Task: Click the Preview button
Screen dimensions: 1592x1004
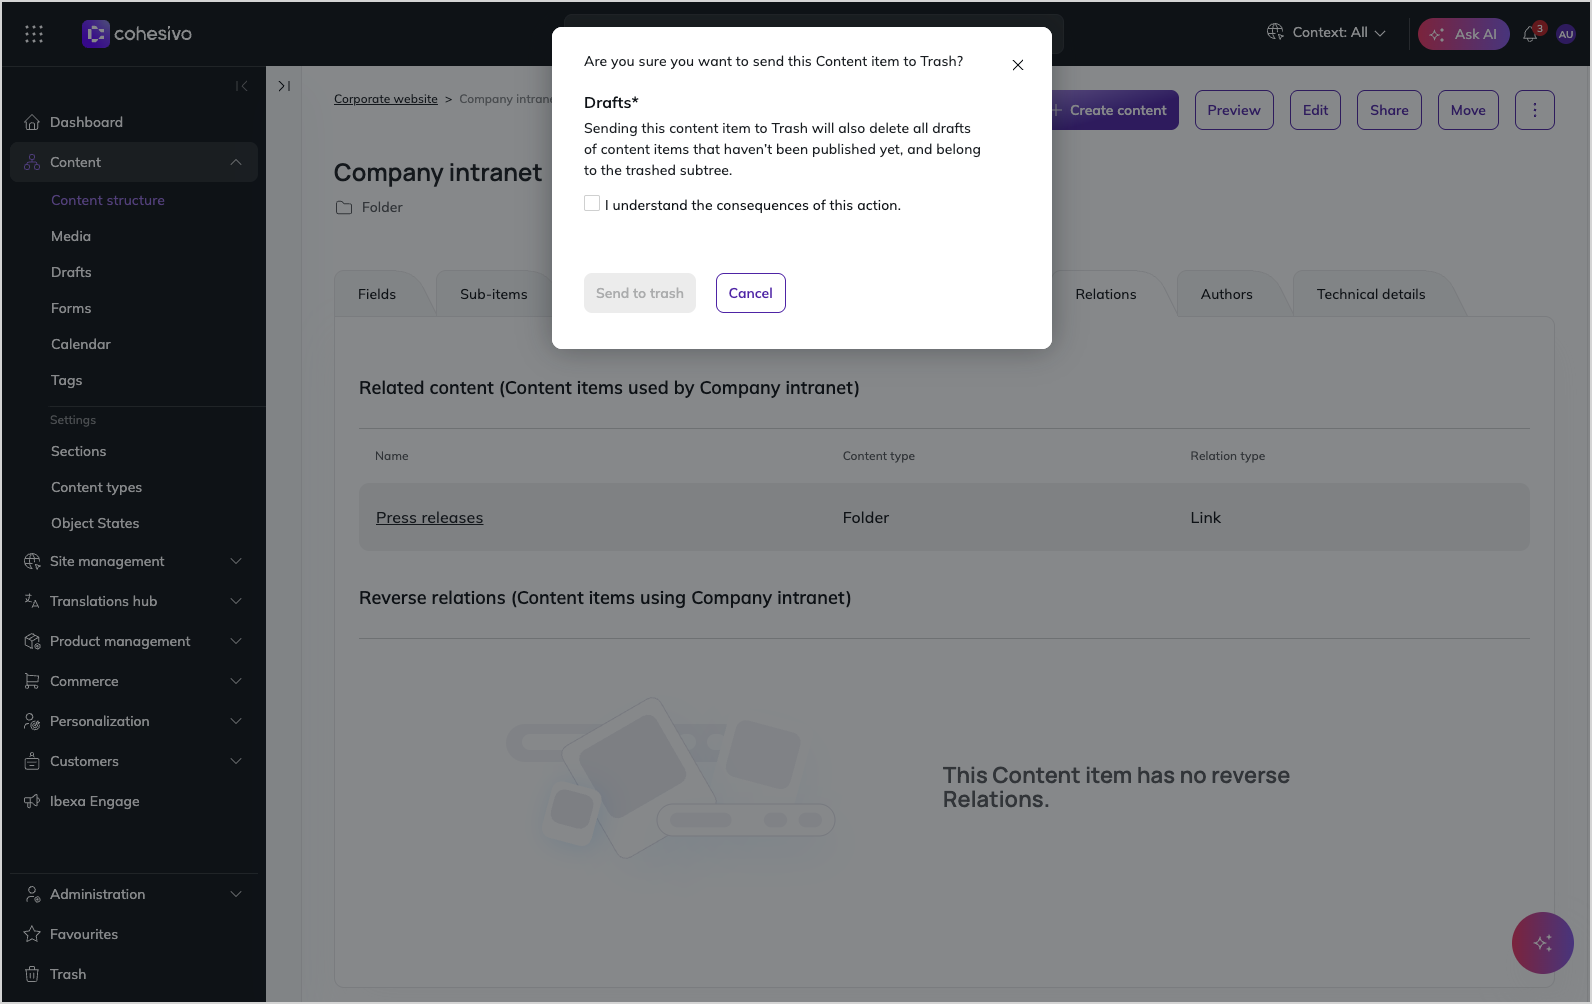Action: [x=1234, y=110]
